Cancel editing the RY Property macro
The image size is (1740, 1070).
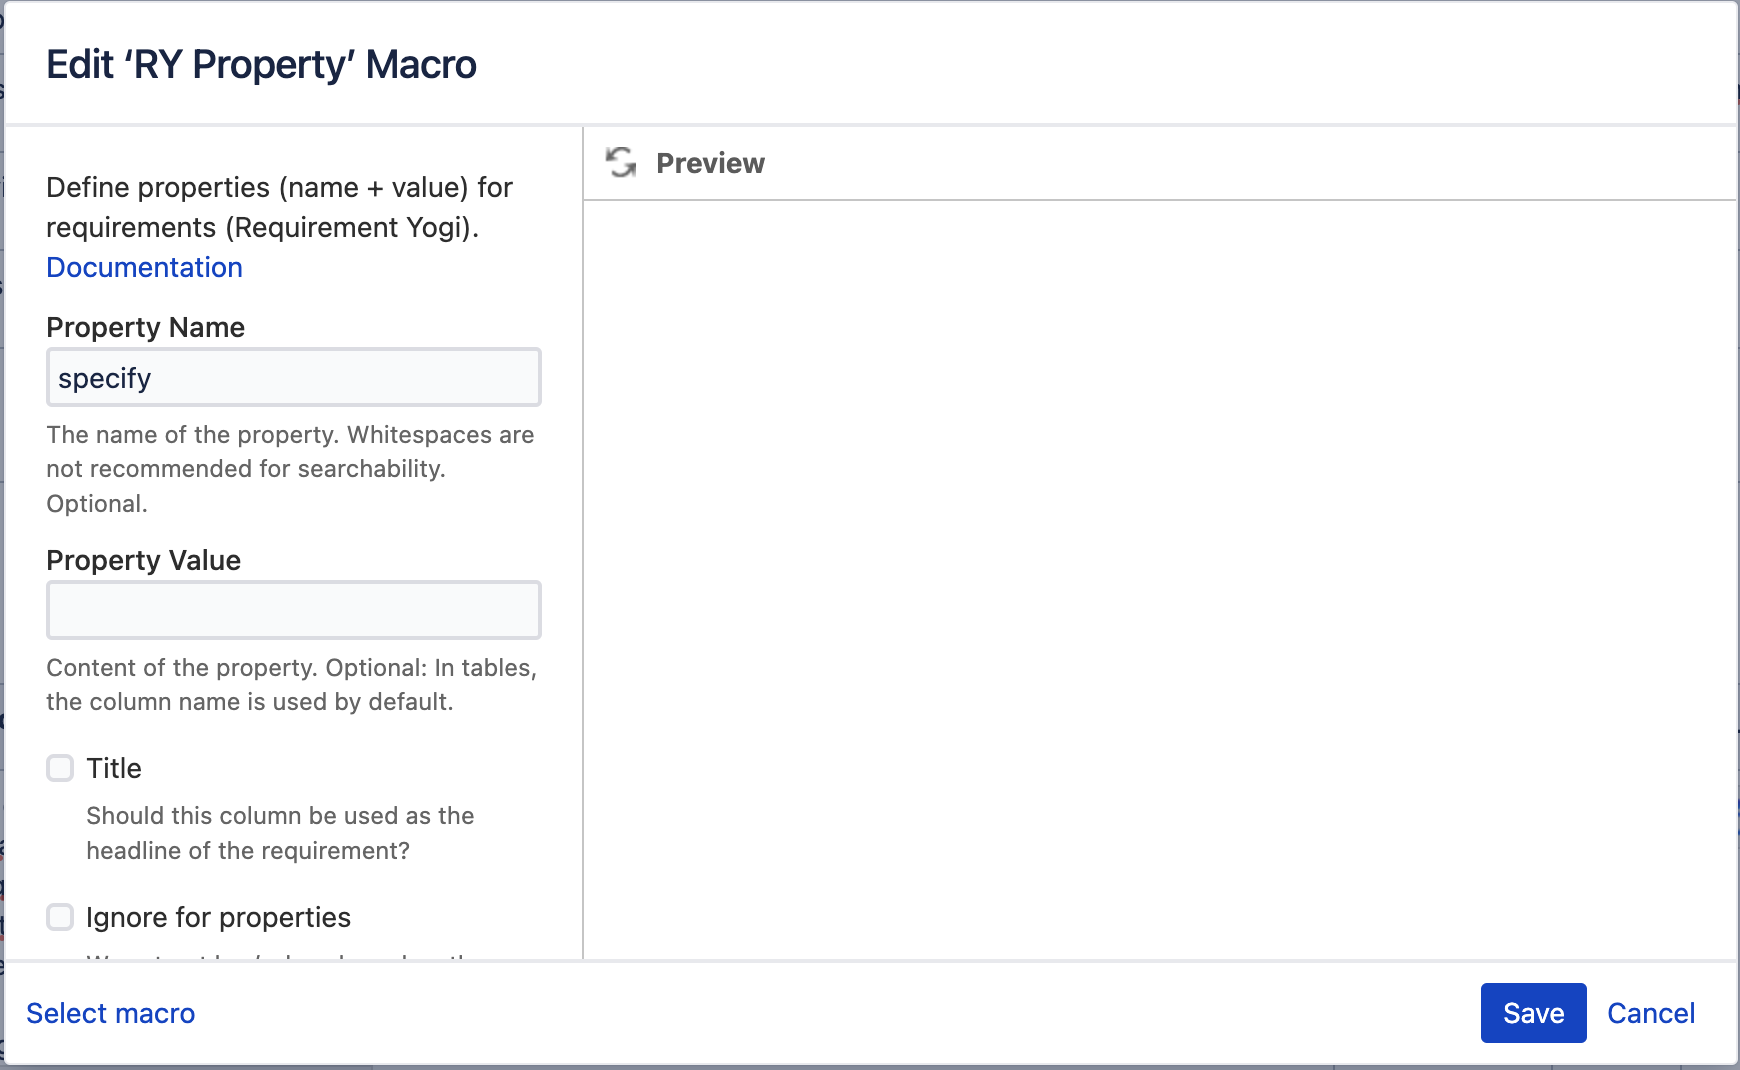tap(1651, 1013)
